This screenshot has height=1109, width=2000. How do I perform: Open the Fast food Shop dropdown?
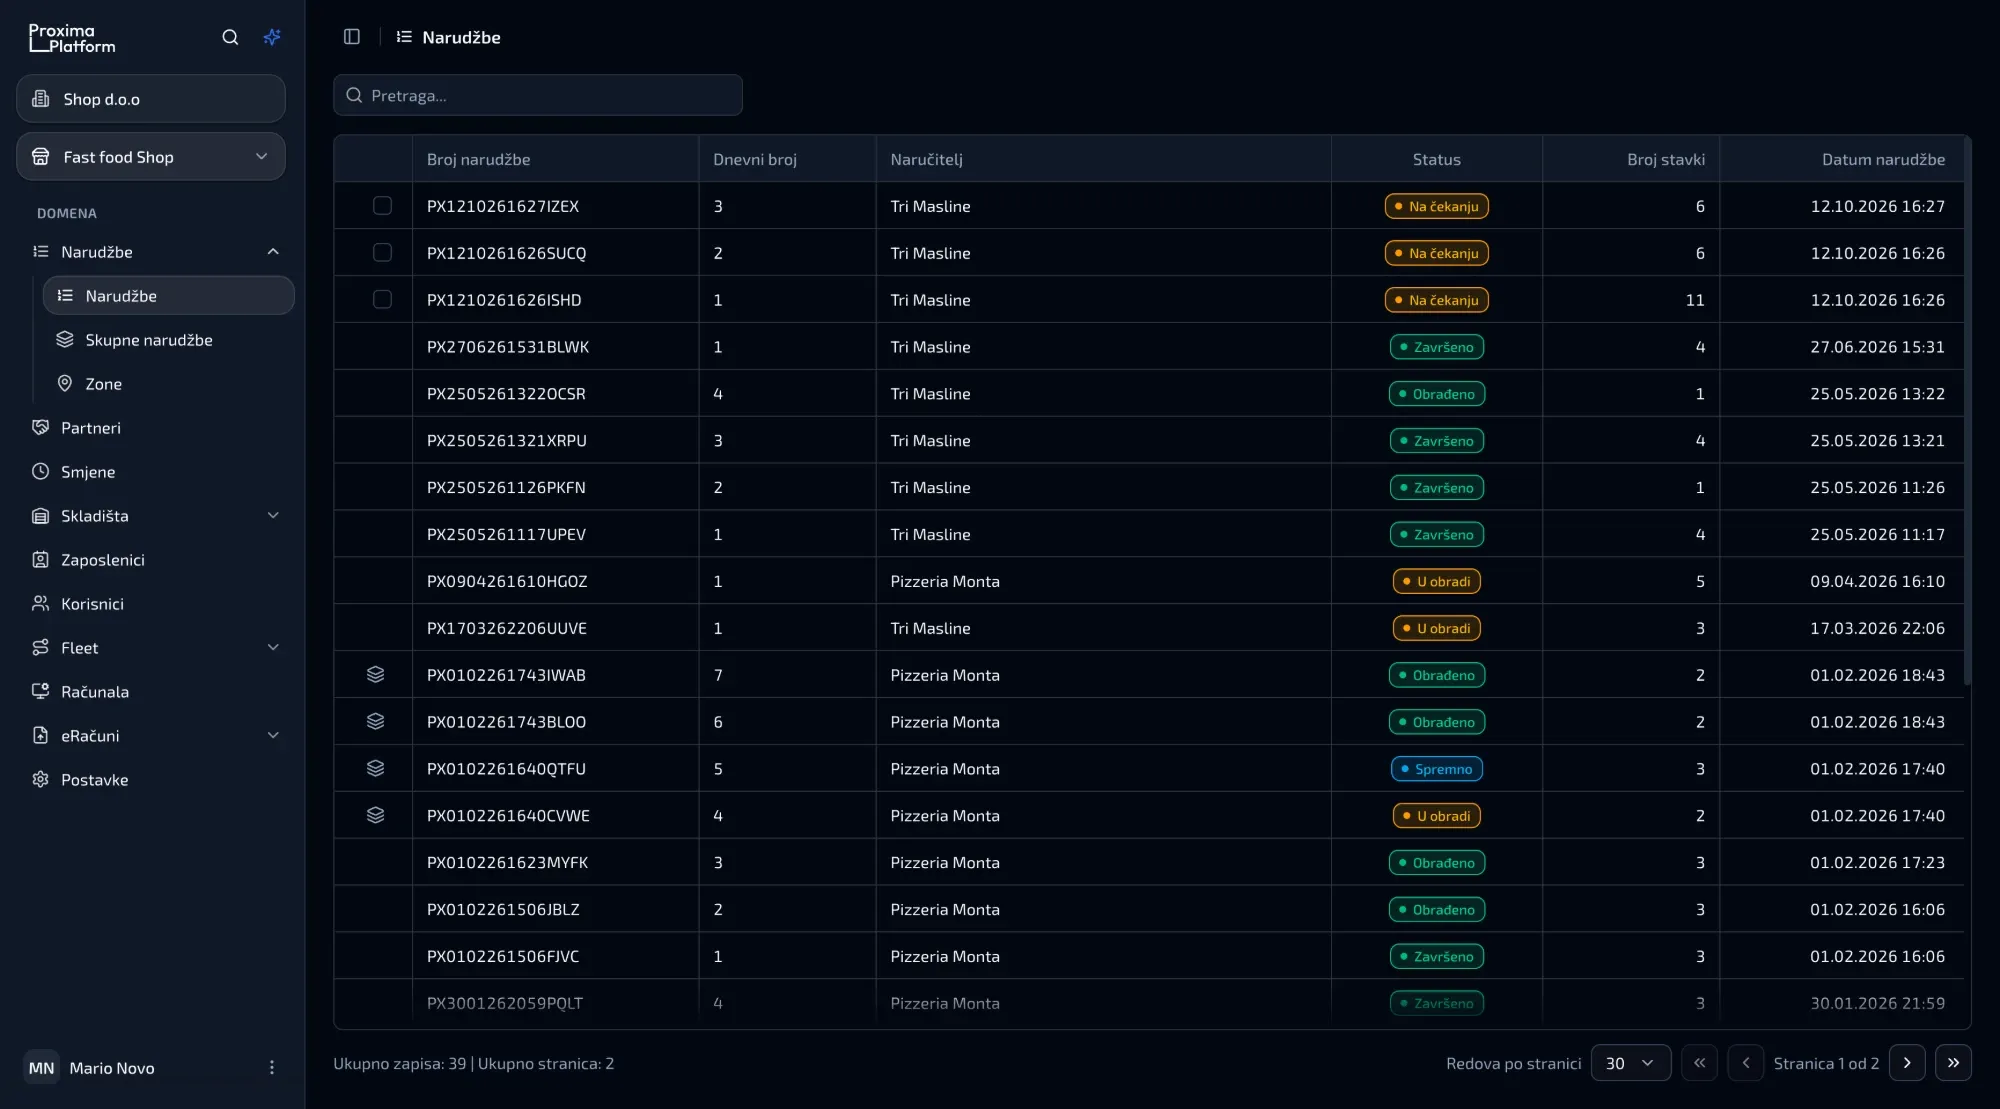click(151, 157)
